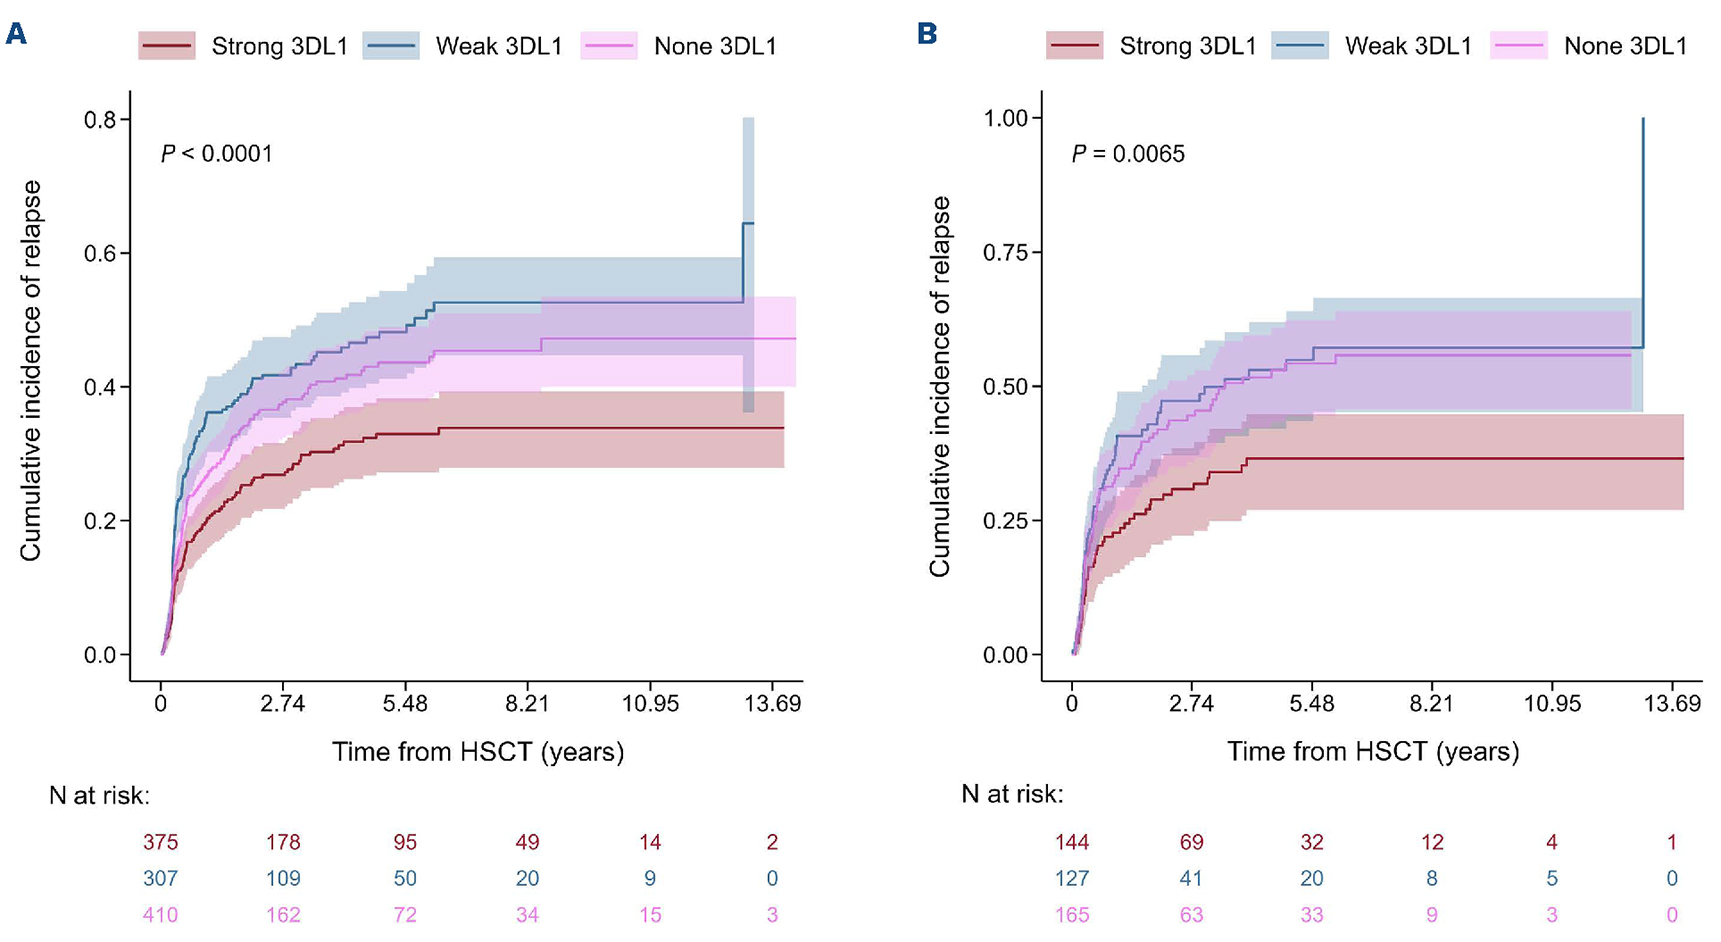
Task: Click the P < 0.0001 annotation
Action: tap(217, 154)
